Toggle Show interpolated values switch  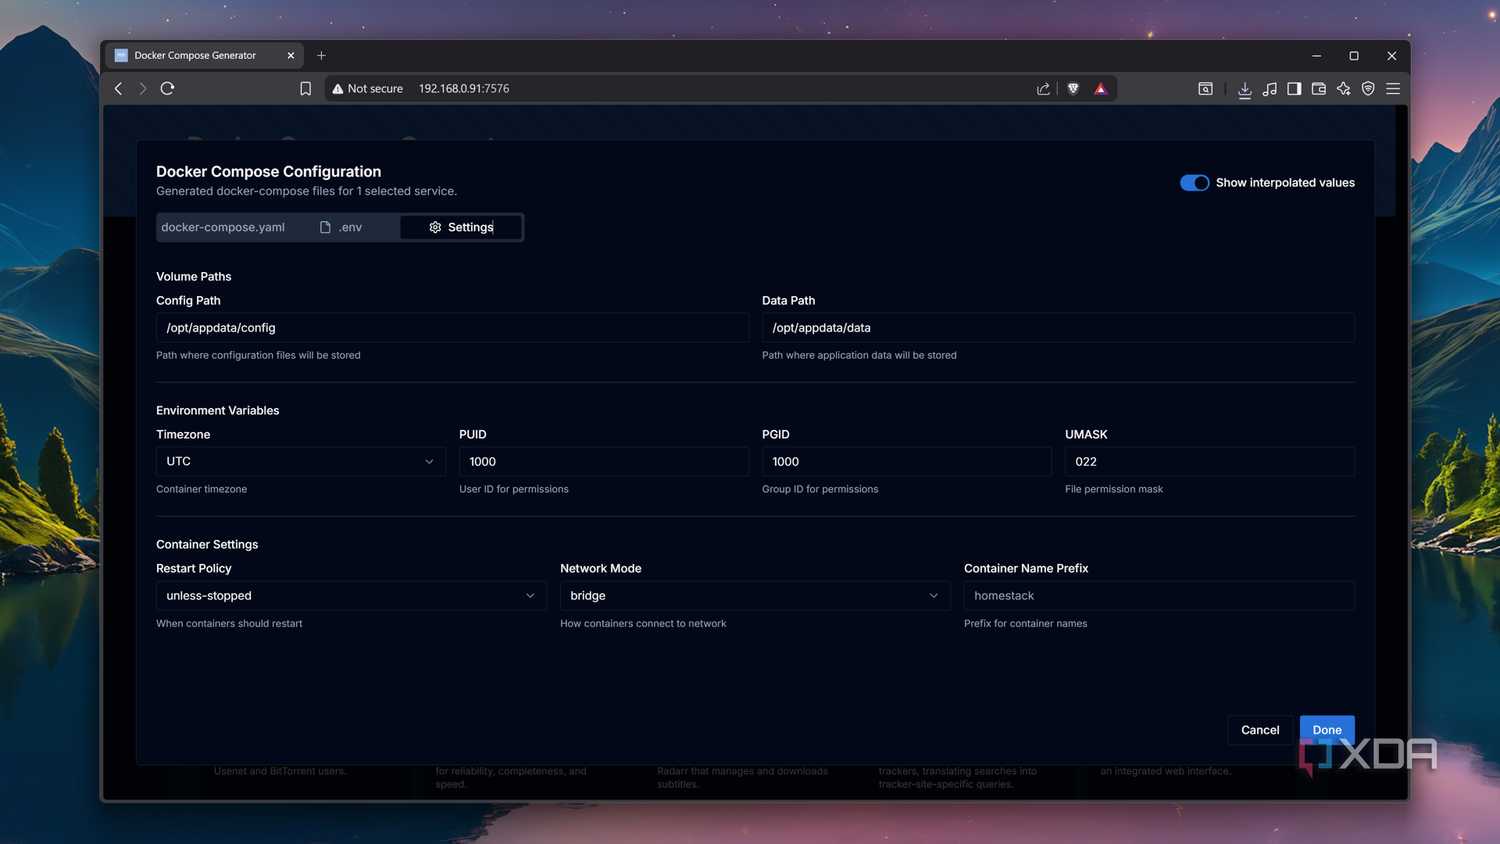pos(1194,182)
